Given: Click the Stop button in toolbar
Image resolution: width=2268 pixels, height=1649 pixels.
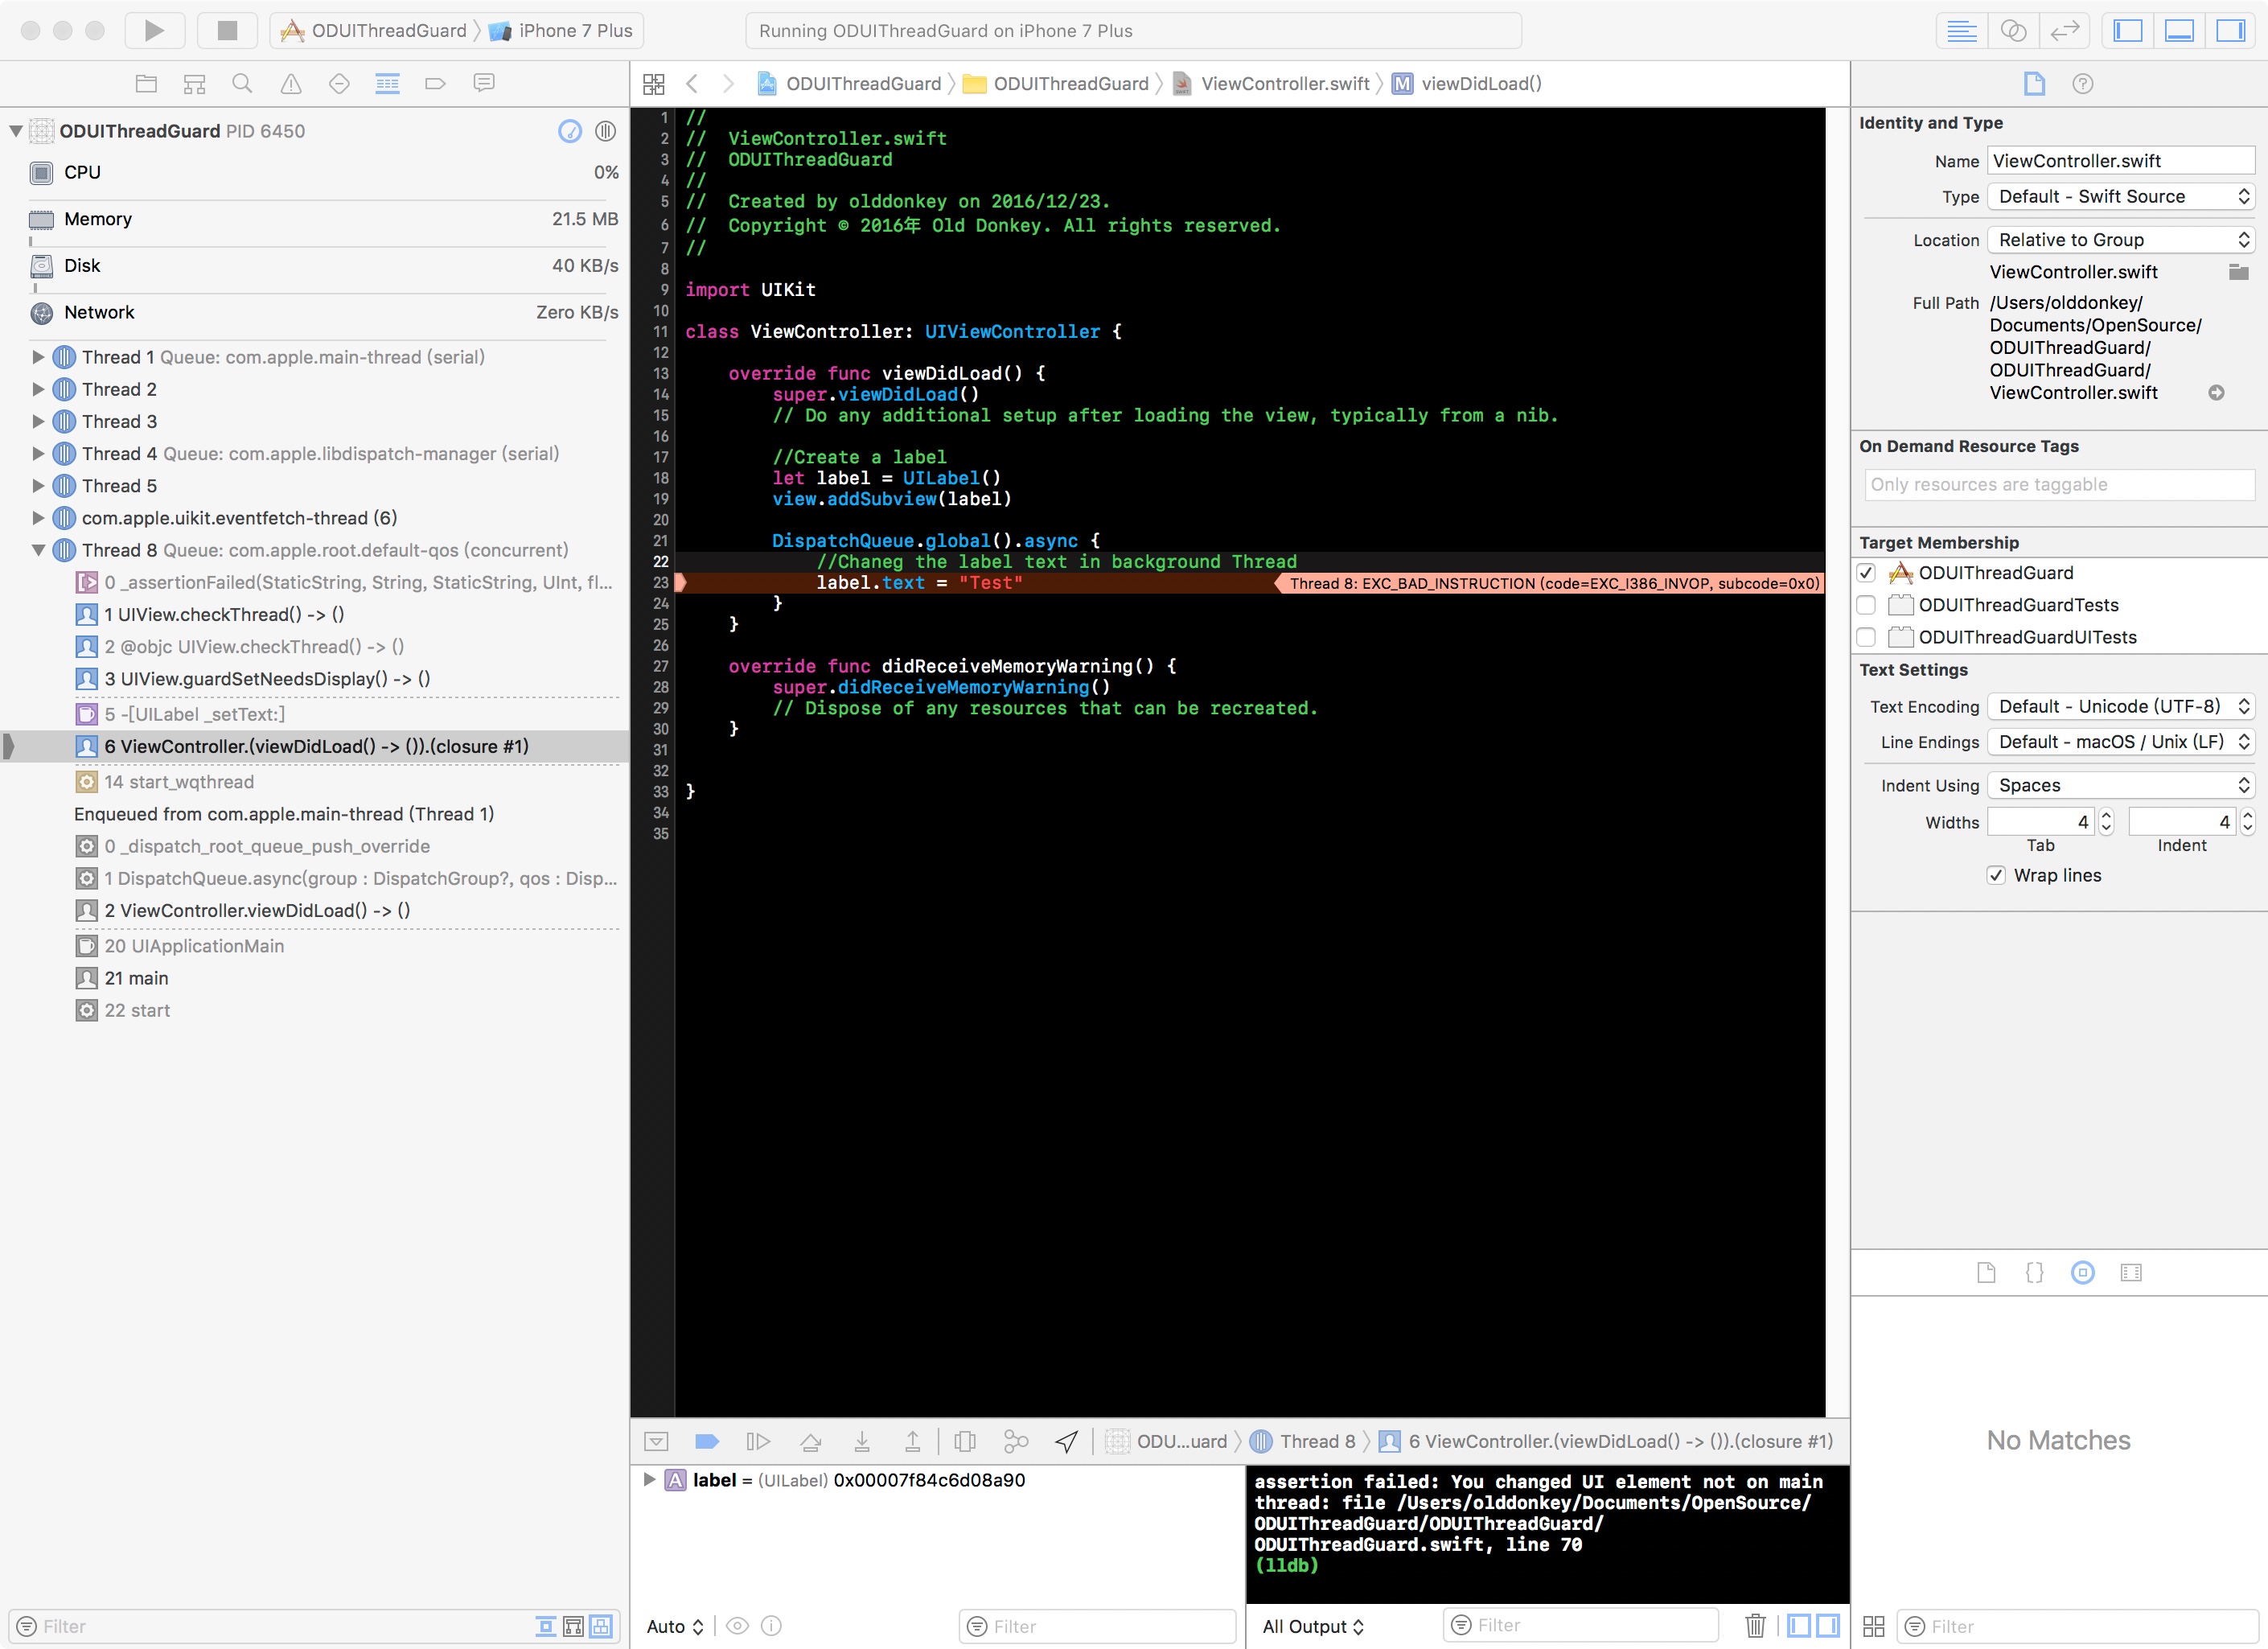Looking at the screenshot, I should tap(227, 30).
